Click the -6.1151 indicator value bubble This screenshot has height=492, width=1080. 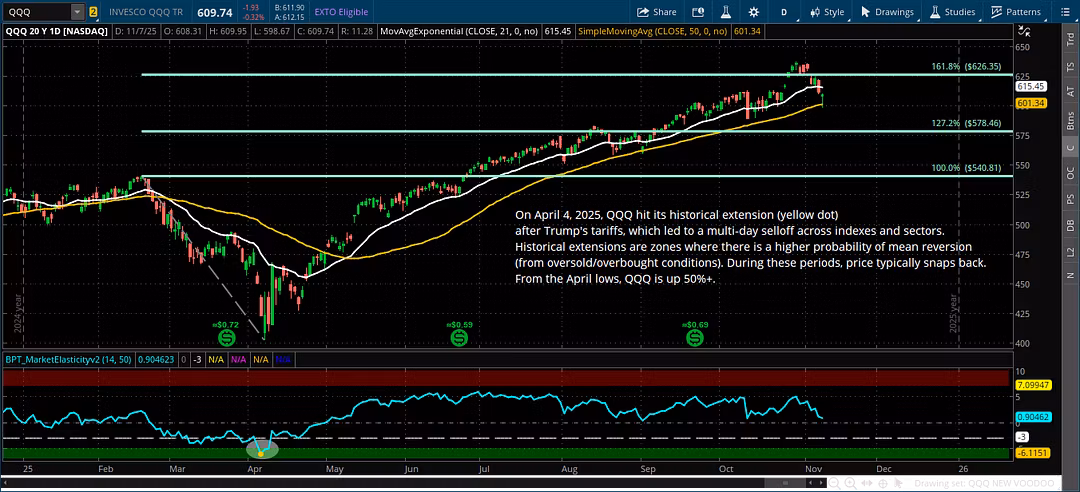pyautogui.click(x=1032, y=453)
